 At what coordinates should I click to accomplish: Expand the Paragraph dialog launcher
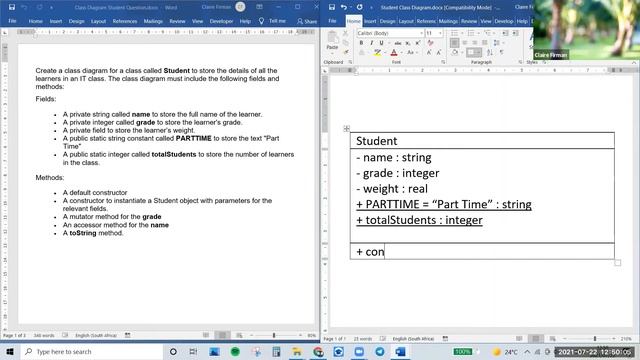coord(520,62)
